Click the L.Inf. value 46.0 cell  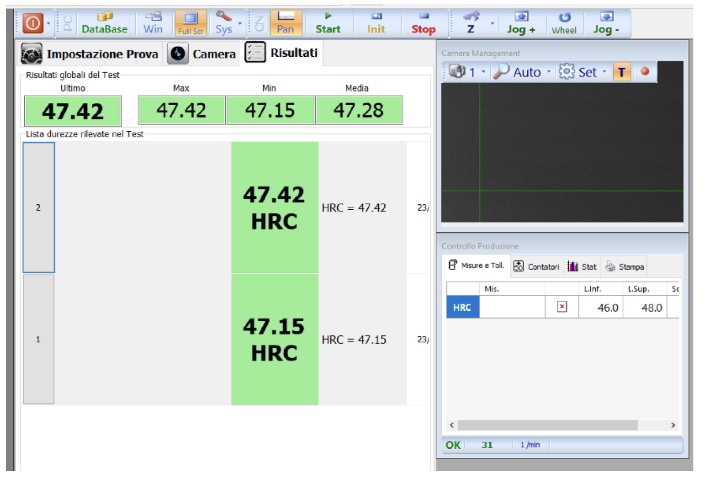point(600,308)
